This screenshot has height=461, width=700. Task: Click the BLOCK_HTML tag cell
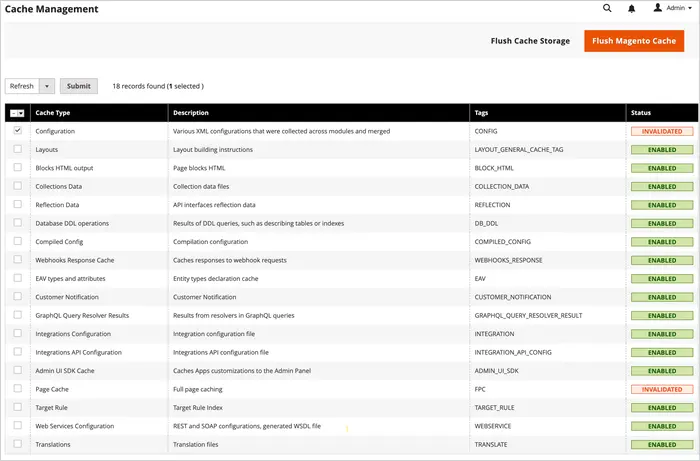494,168
